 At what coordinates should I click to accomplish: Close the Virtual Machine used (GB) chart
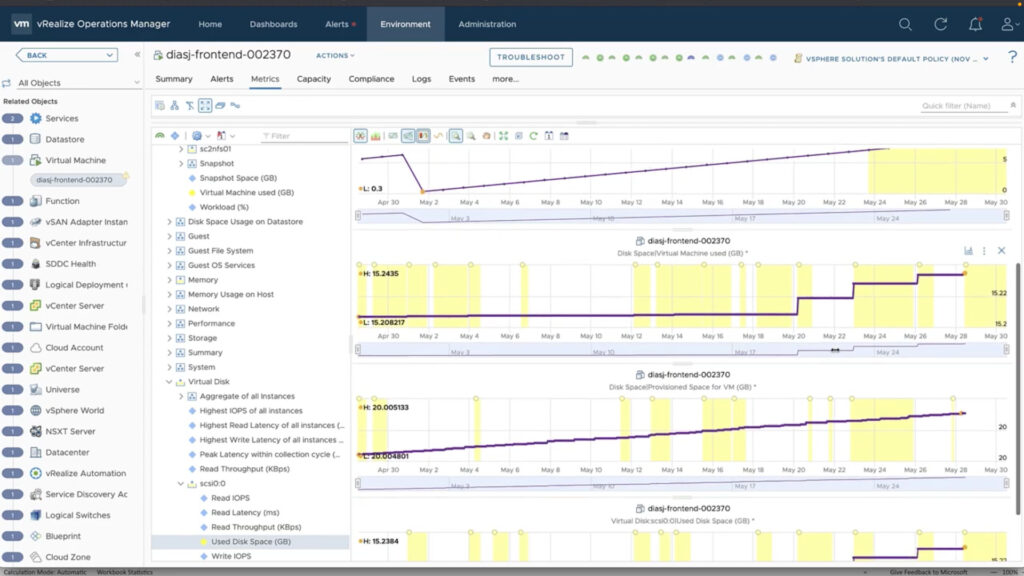[1001, 251]
